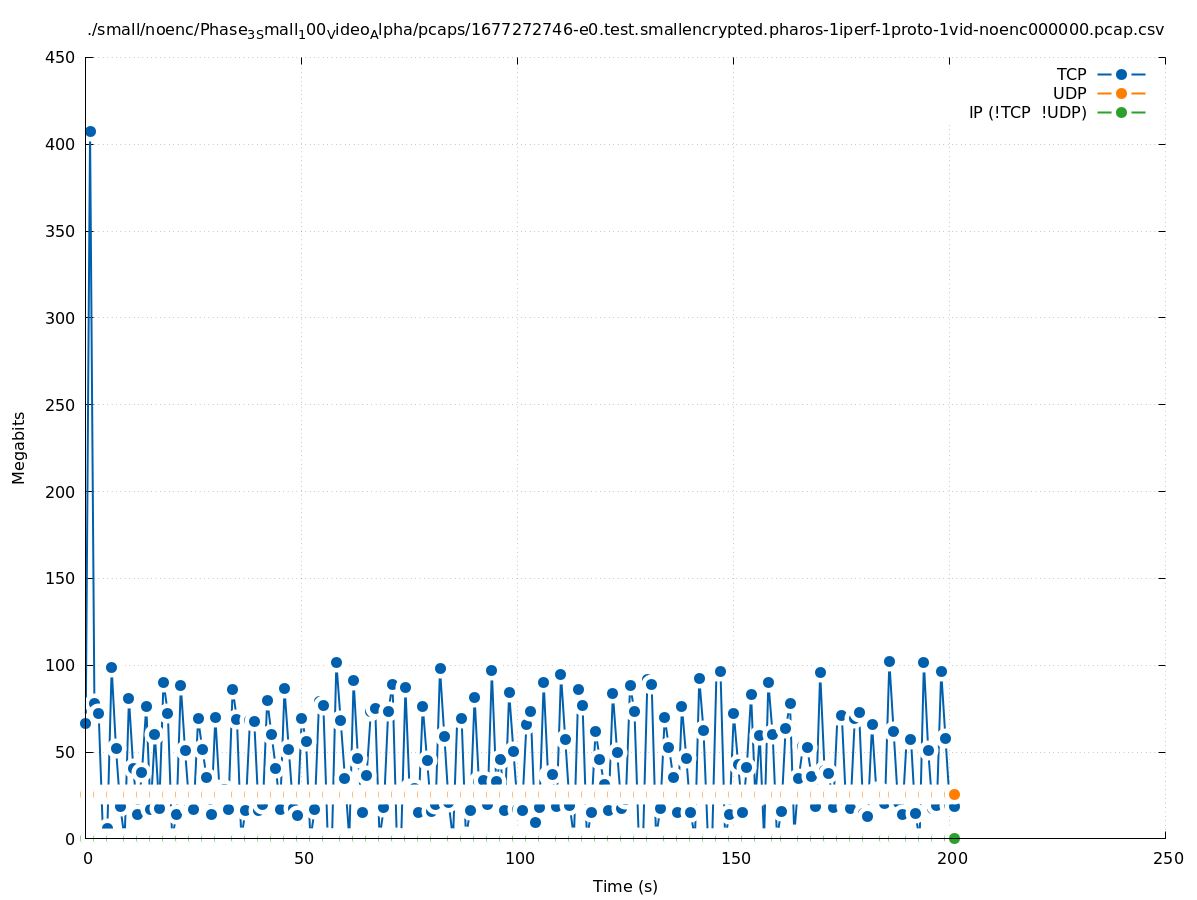Click the pcap.csv file path title
Viewport: 1197px width, 900px height.
tap(625, 30)
